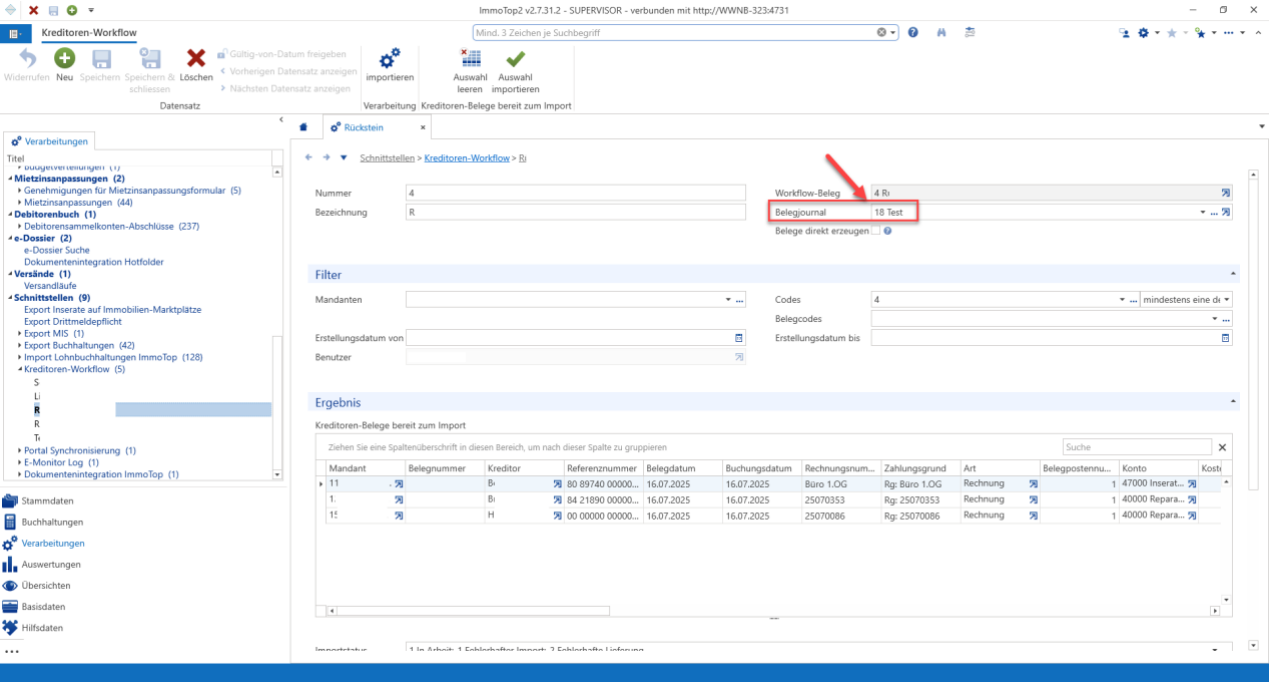The width and height of the screenshot is (1269, 682).
Task: Select Versandläufe in the tree
Action: click(51, 286)
